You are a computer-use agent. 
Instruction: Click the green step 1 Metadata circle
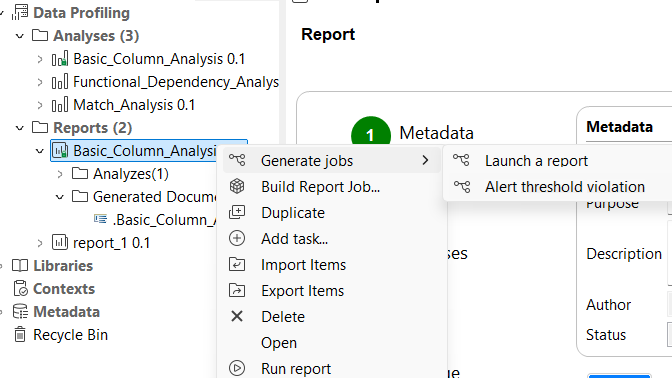pos(371,131)
